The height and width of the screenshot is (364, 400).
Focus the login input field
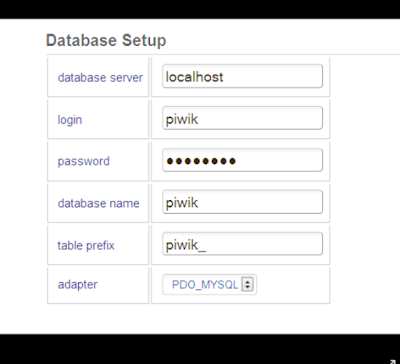[242, 118]
